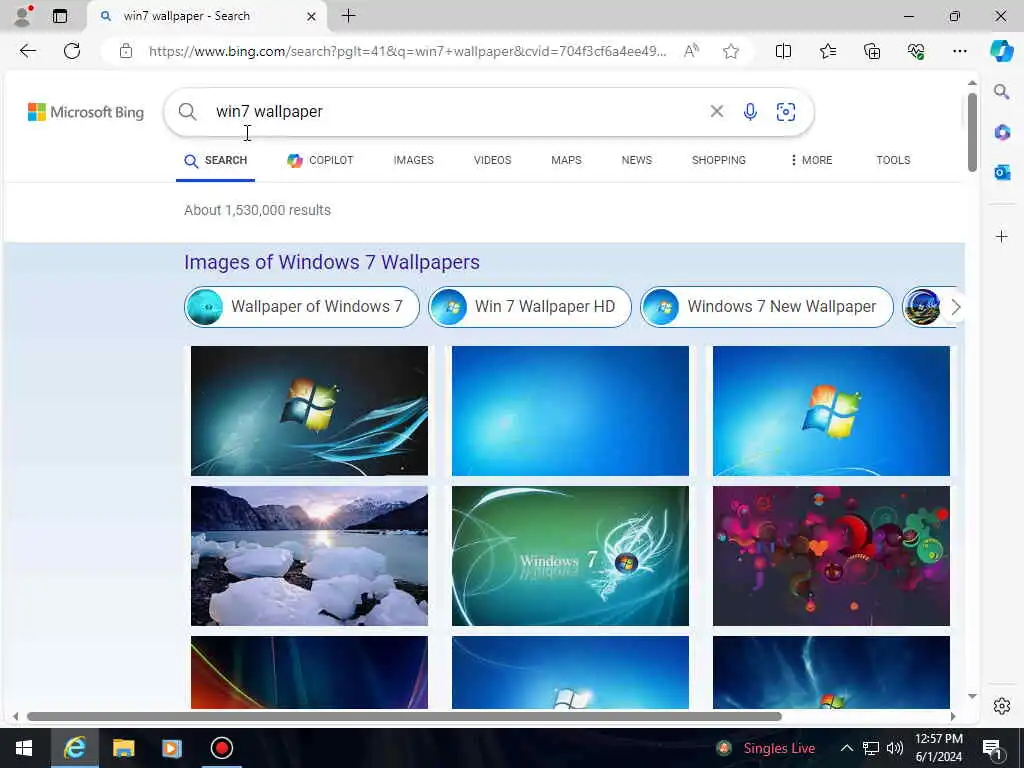The height and width of the screenshot is (768, 1024).
Task: Click the browser Back arrow
Action: (27, 51)
